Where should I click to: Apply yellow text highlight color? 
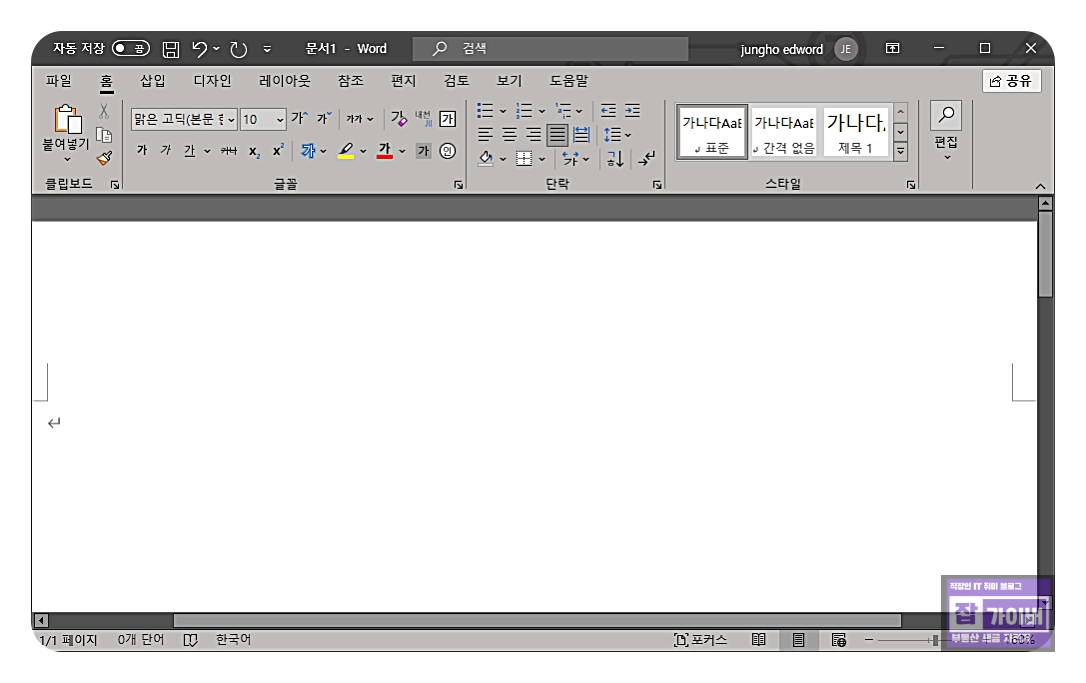coord(346,150)
